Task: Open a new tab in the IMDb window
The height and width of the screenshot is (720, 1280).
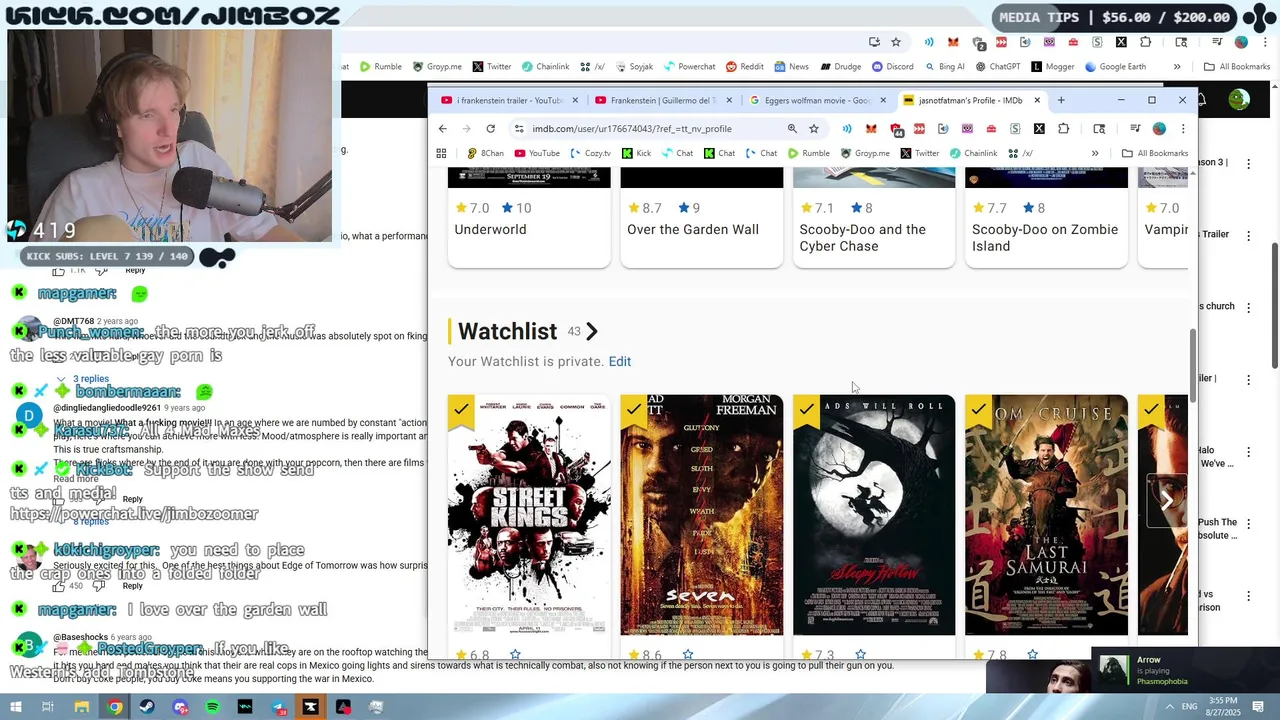Action: 1061,100
